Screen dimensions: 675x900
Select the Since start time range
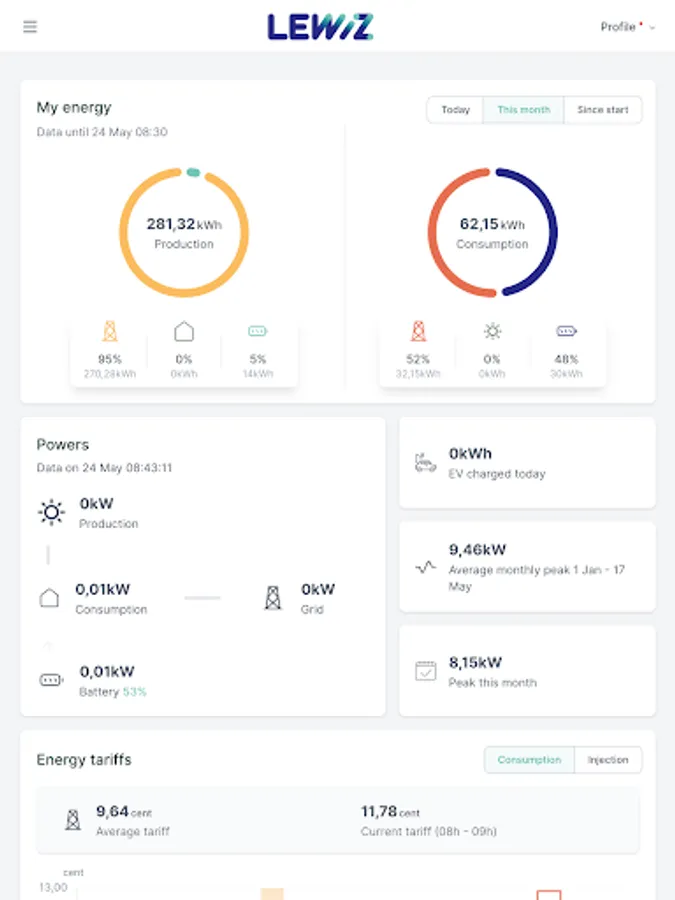pos(603,110)
